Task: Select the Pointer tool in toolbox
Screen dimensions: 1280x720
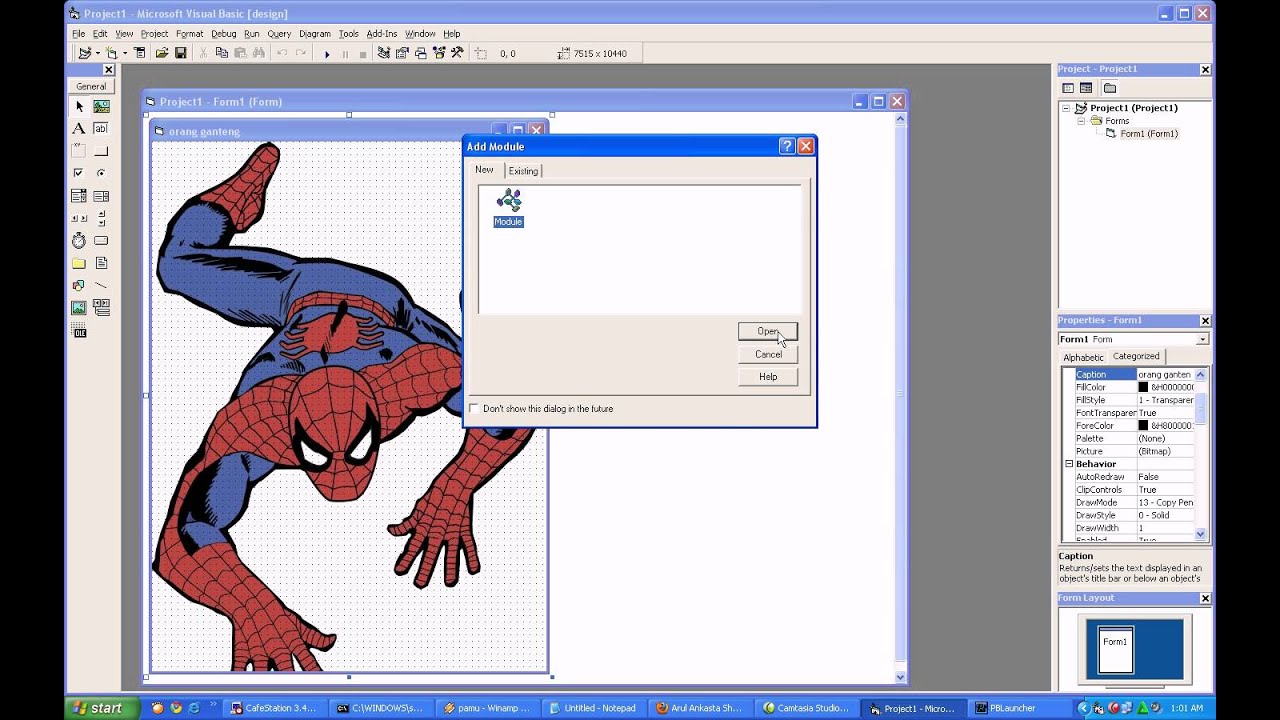Action: (79, 106)
